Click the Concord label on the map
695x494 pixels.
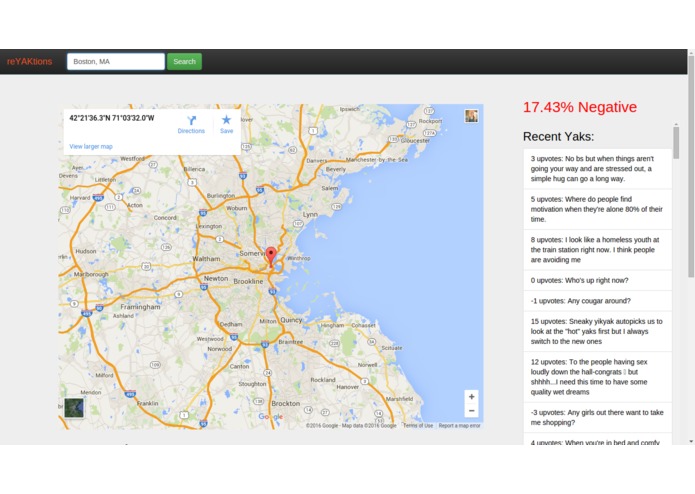[x=165, y=218]
